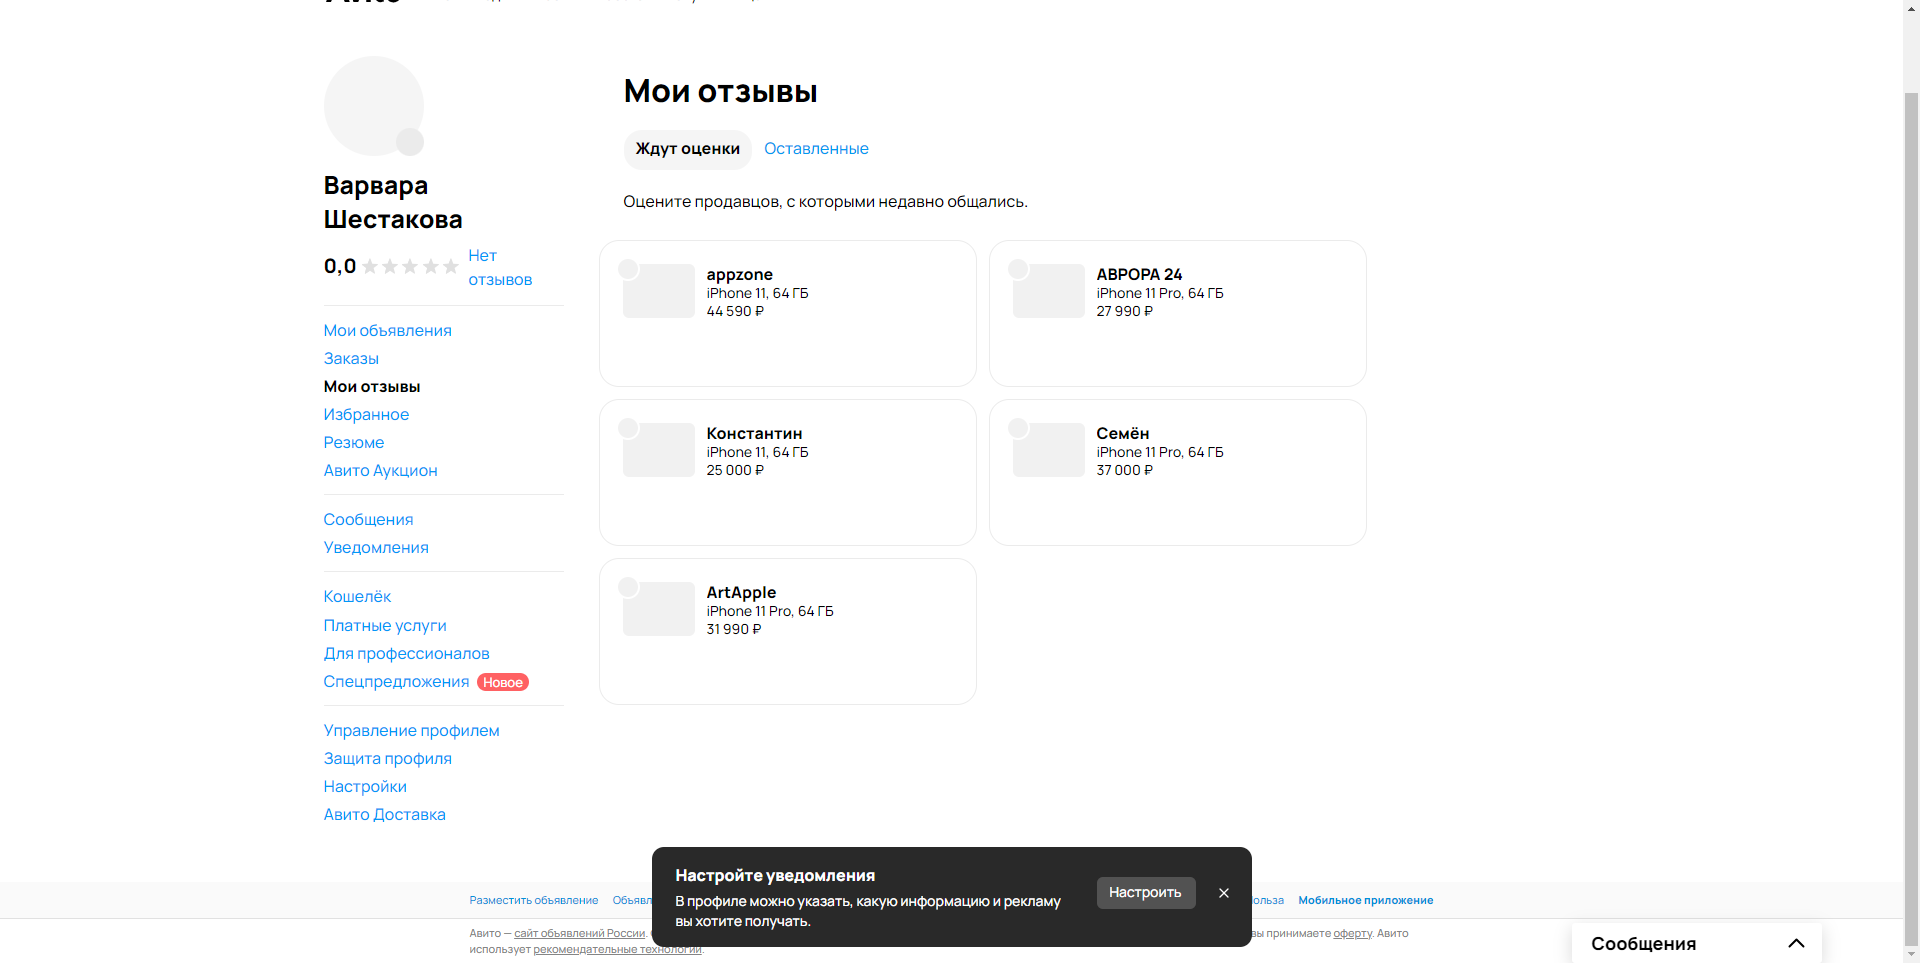
Task: Expand the Сообщения chat panel chevron
Action: tap(1796, 943)
